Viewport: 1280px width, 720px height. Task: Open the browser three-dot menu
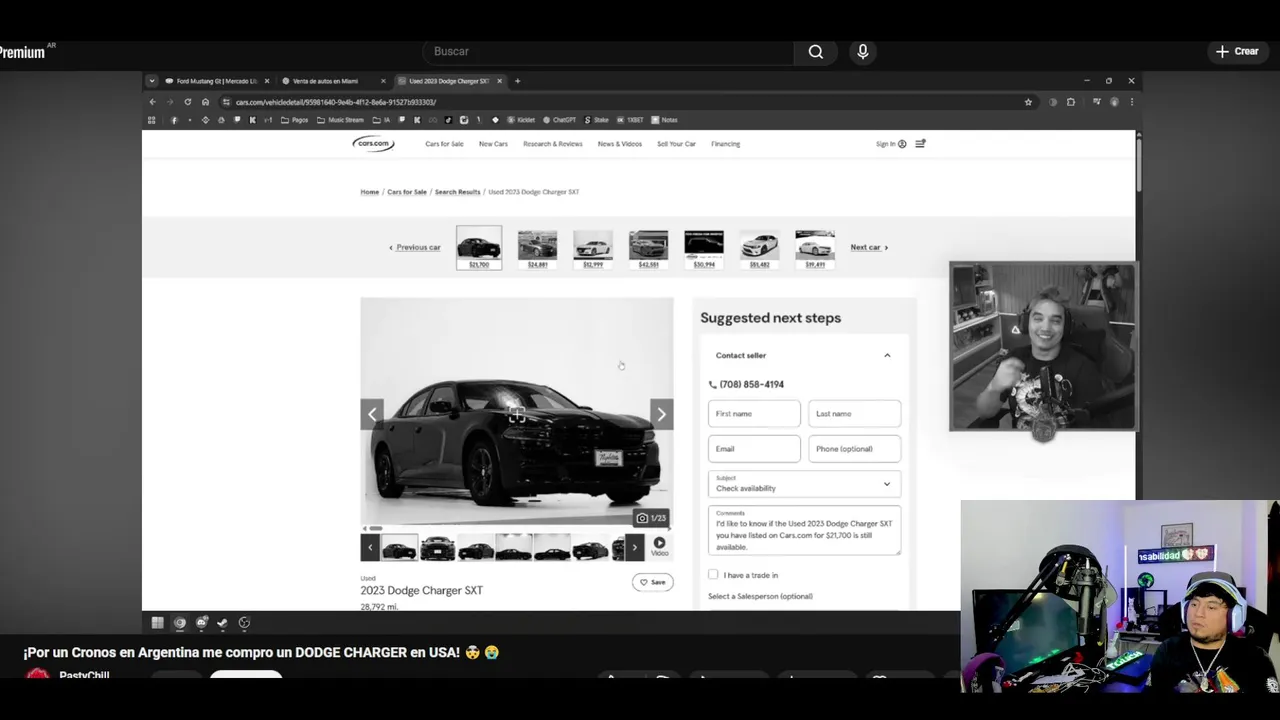pos(1131,102)
